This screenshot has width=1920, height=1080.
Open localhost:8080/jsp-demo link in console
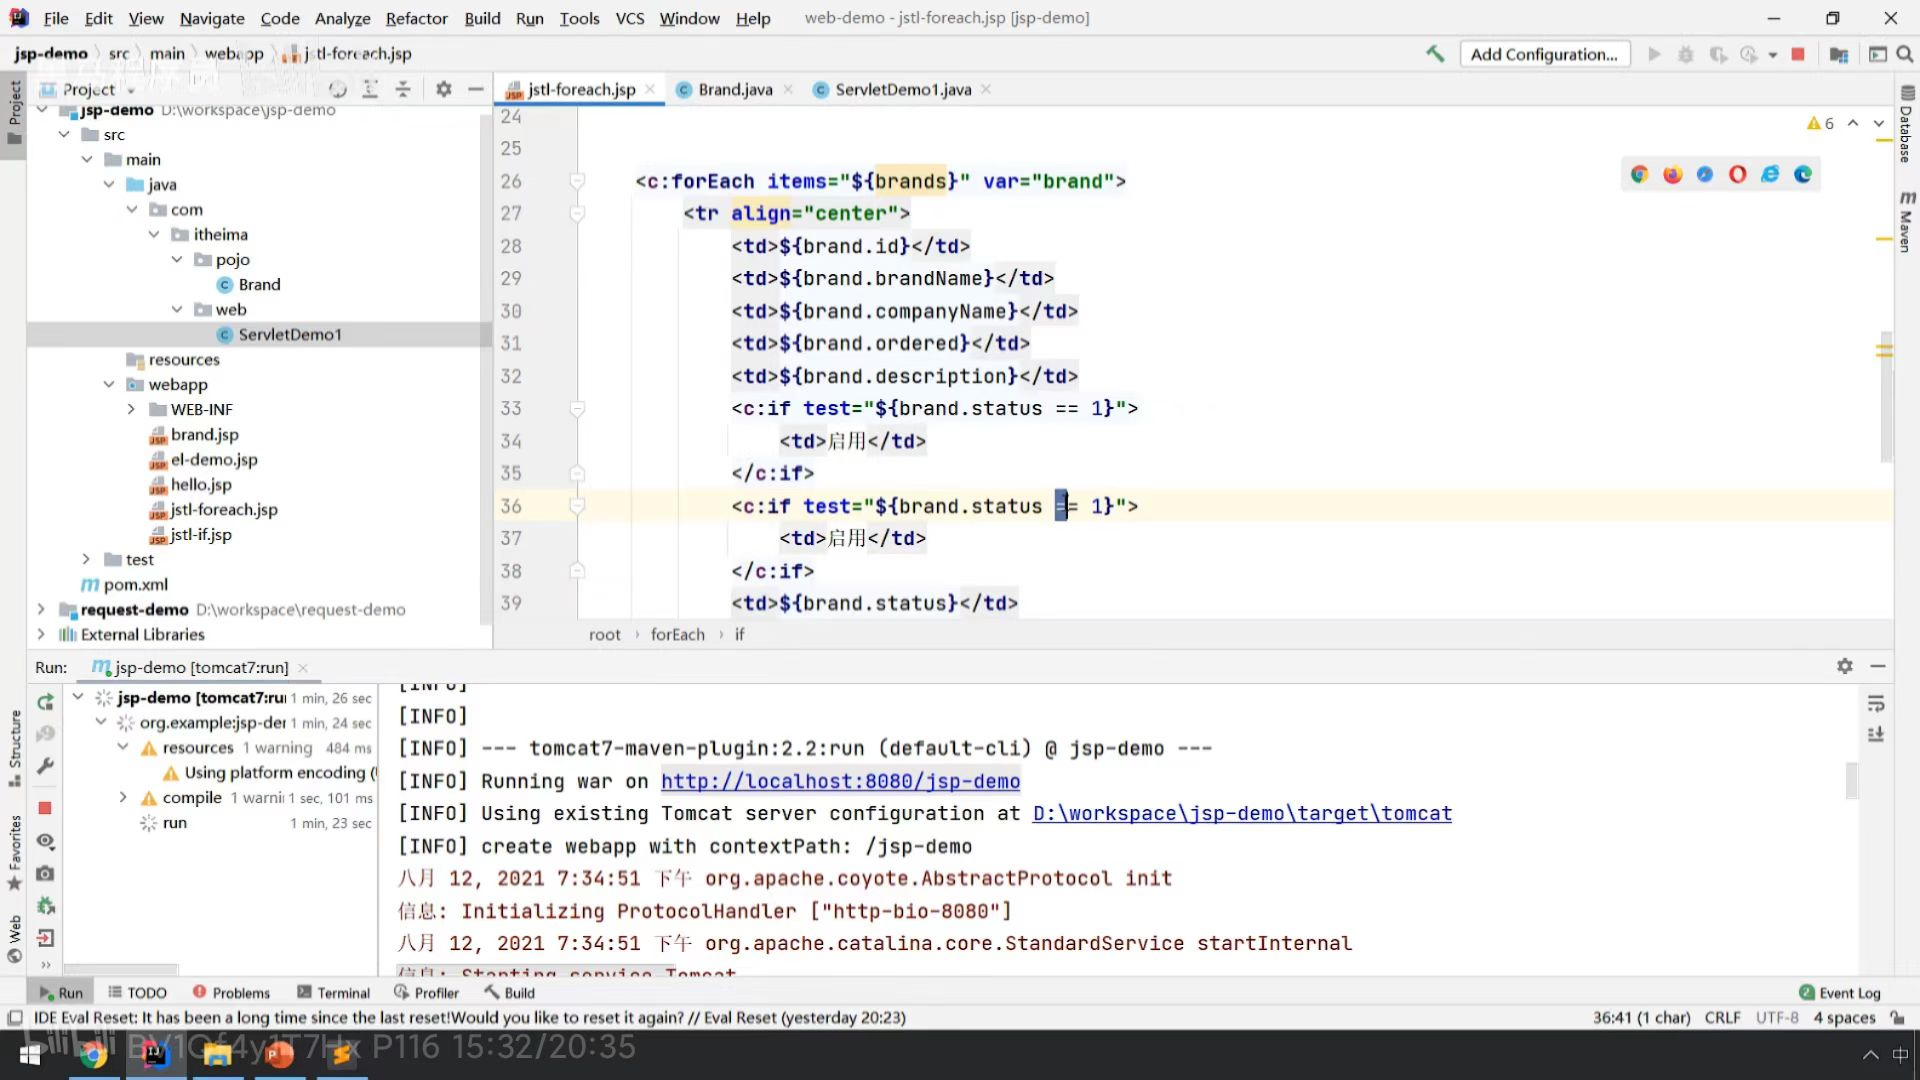(x=840, y=781)
